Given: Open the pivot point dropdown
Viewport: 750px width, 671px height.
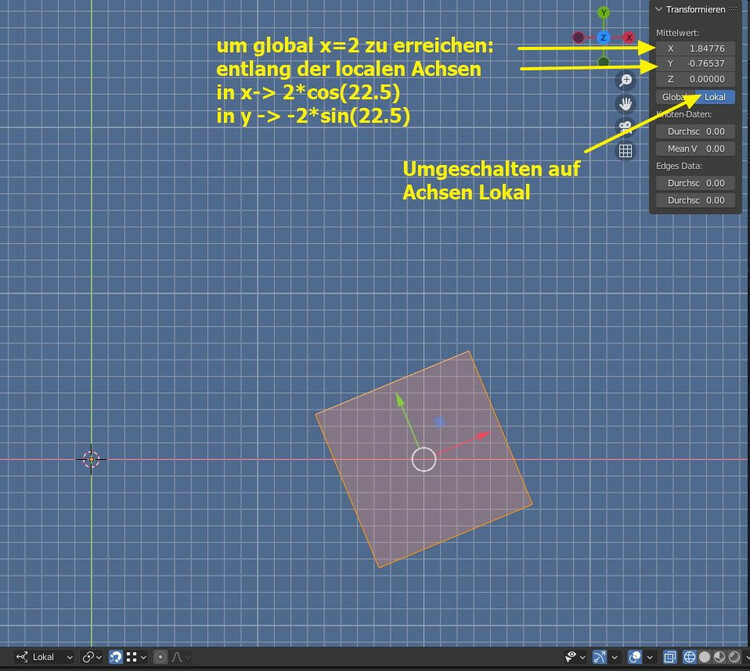Looking at the screenshot, I should [x=91, y=657].
